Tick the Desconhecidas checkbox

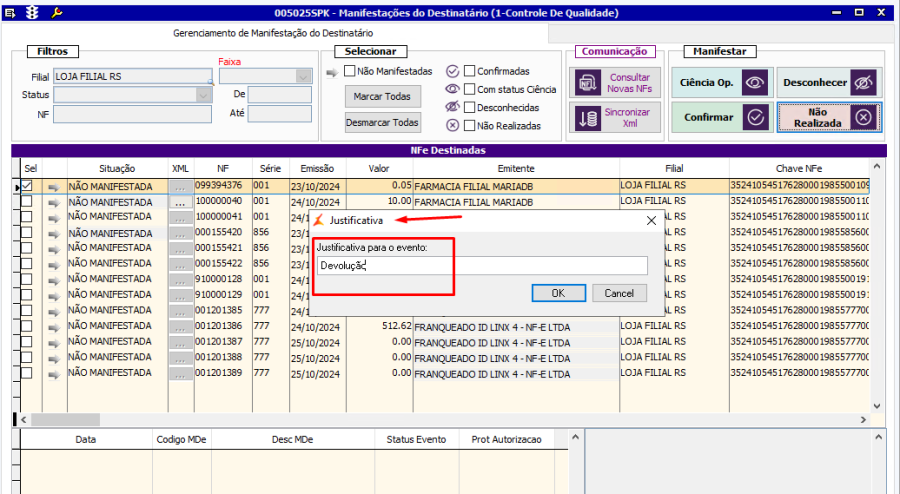470,107
